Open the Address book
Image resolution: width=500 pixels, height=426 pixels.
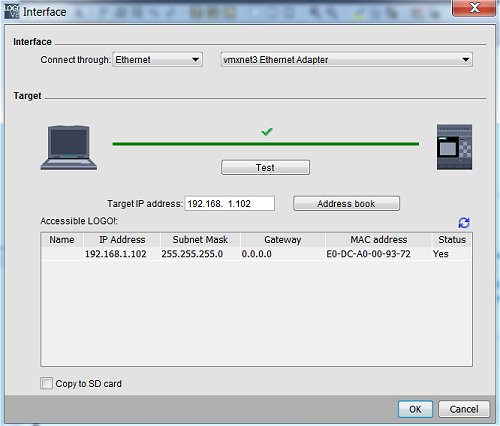(x=346, y=203)
